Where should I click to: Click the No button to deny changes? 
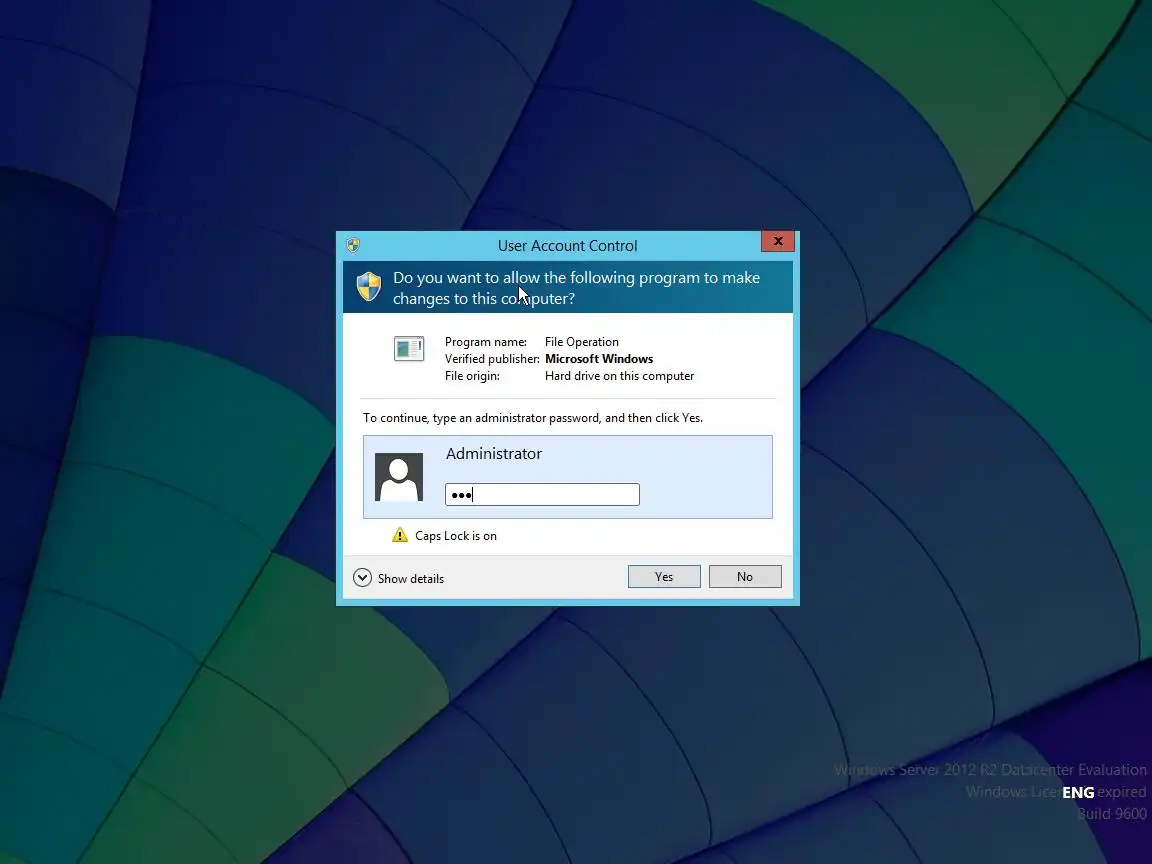(x=745, y=577)
